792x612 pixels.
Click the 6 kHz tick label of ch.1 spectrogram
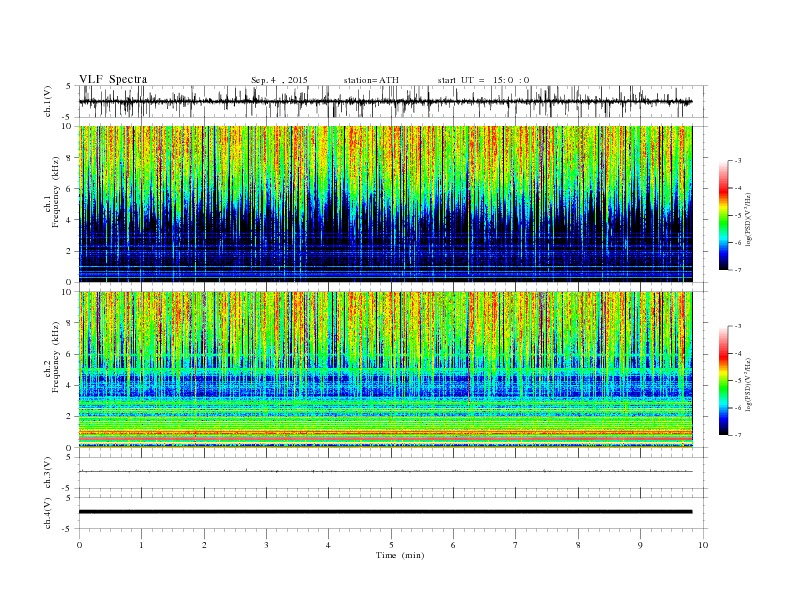[69, 189]
